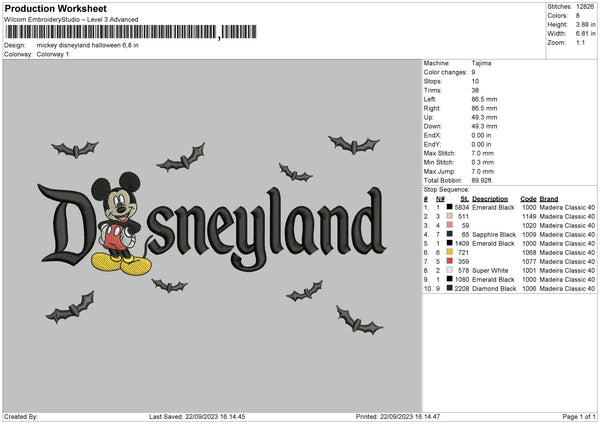This screenshot has width=600, height=424.
Task: Select the Max Stitch value 7.0 mm
Action: [483, 153]
